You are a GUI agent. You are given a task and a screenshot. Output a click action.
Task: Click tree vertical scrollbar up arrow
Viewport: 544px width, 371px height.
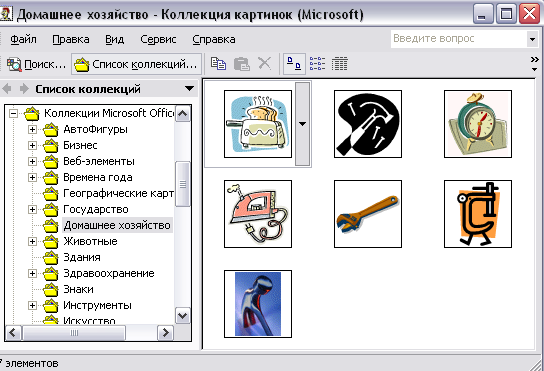[183, 113]
